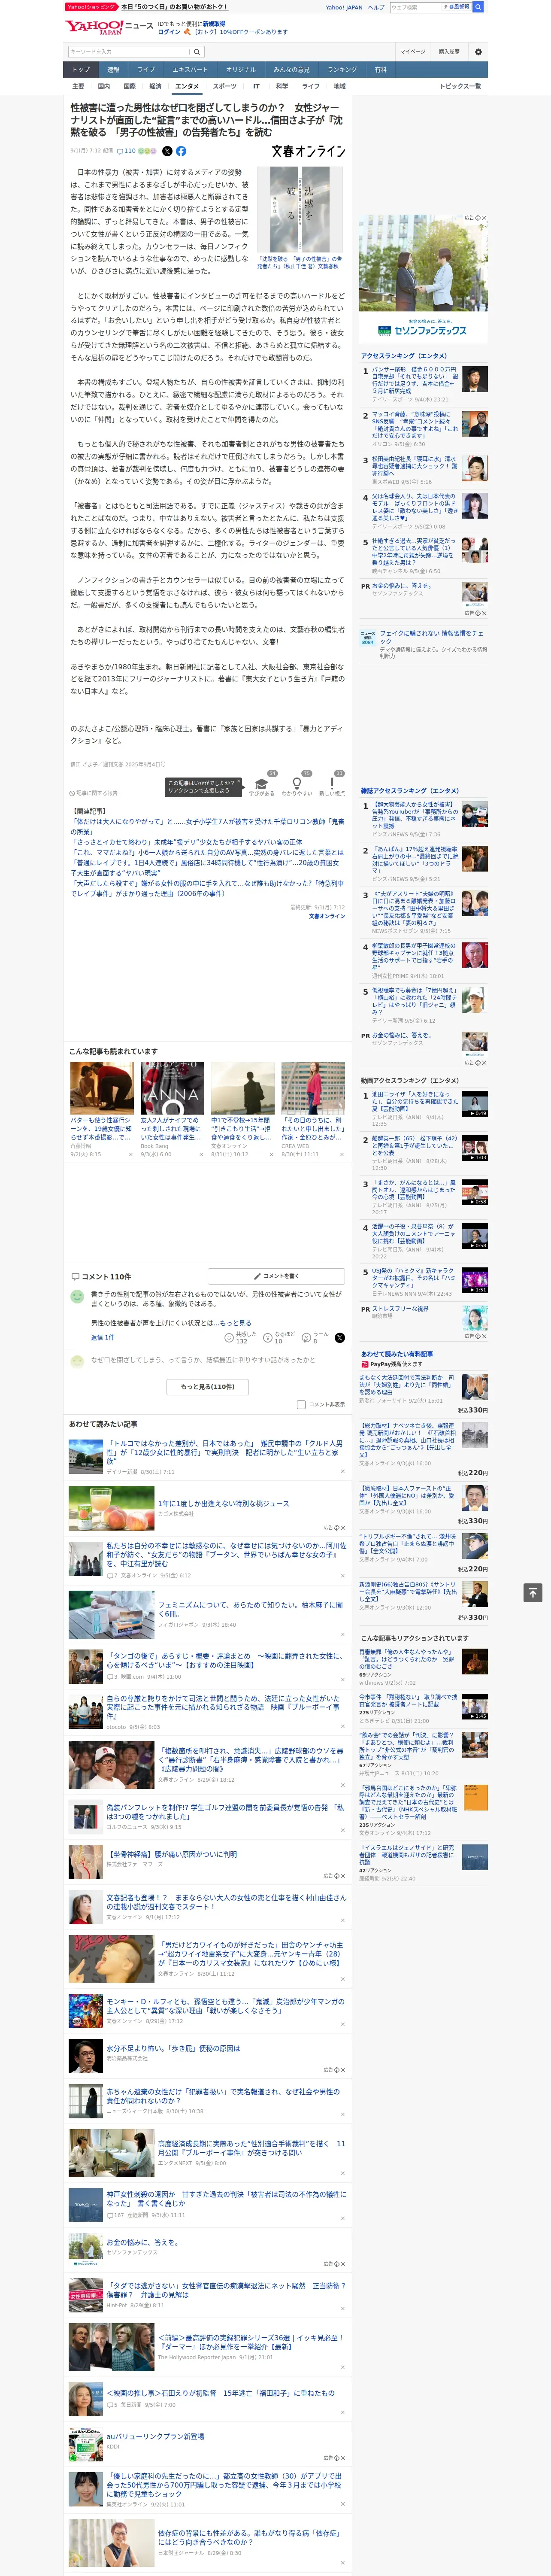Click the search magnifier next to keyword field
Screen dimensions: 551x2576
pos(197,51)
